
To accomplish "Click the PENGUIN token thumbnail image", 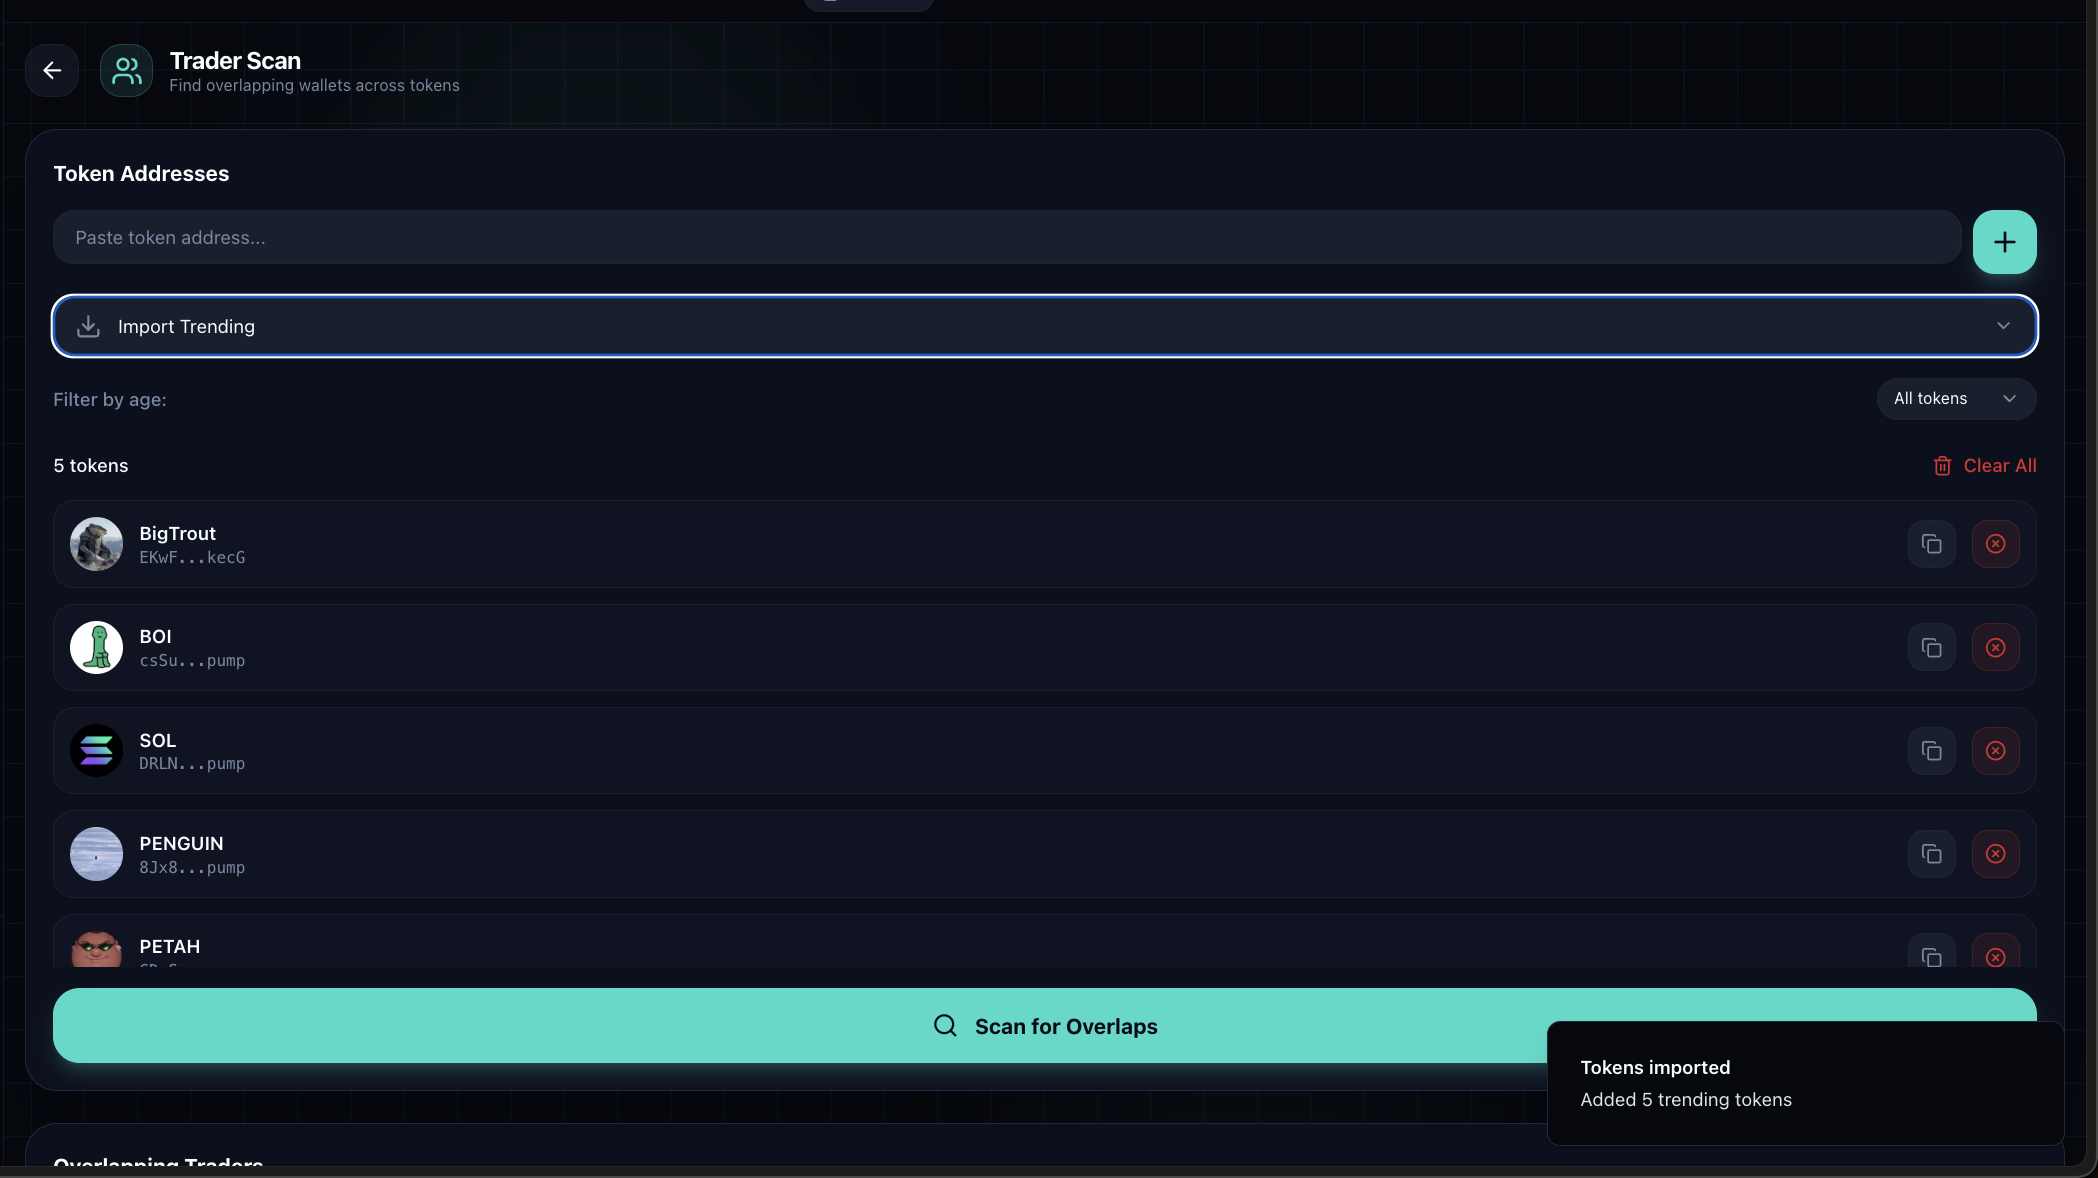I will [x=95, y=854].
